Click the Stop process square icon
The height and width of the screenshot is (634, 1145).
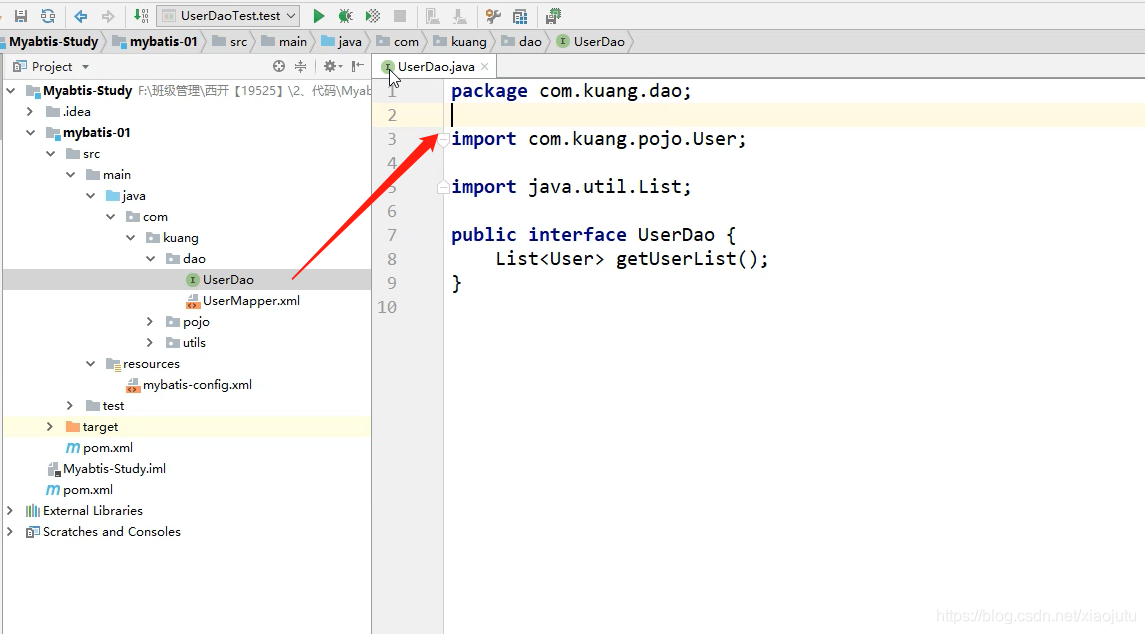(x=399, y=15)
